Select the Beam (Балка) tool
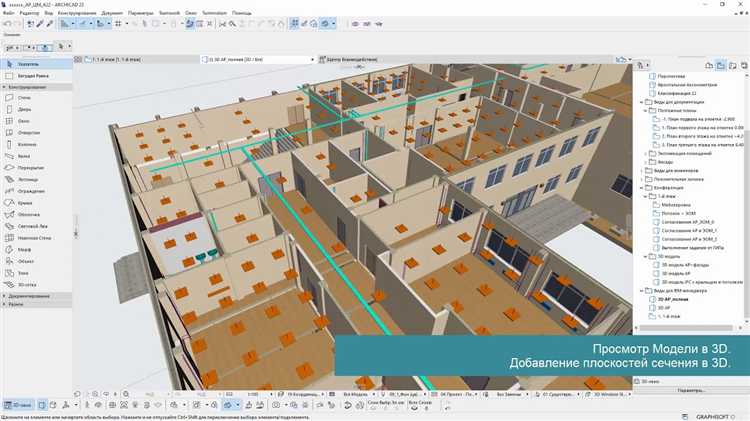Viewport: 750px width, 421px height. pyautogui.click(x=36, y=156)
